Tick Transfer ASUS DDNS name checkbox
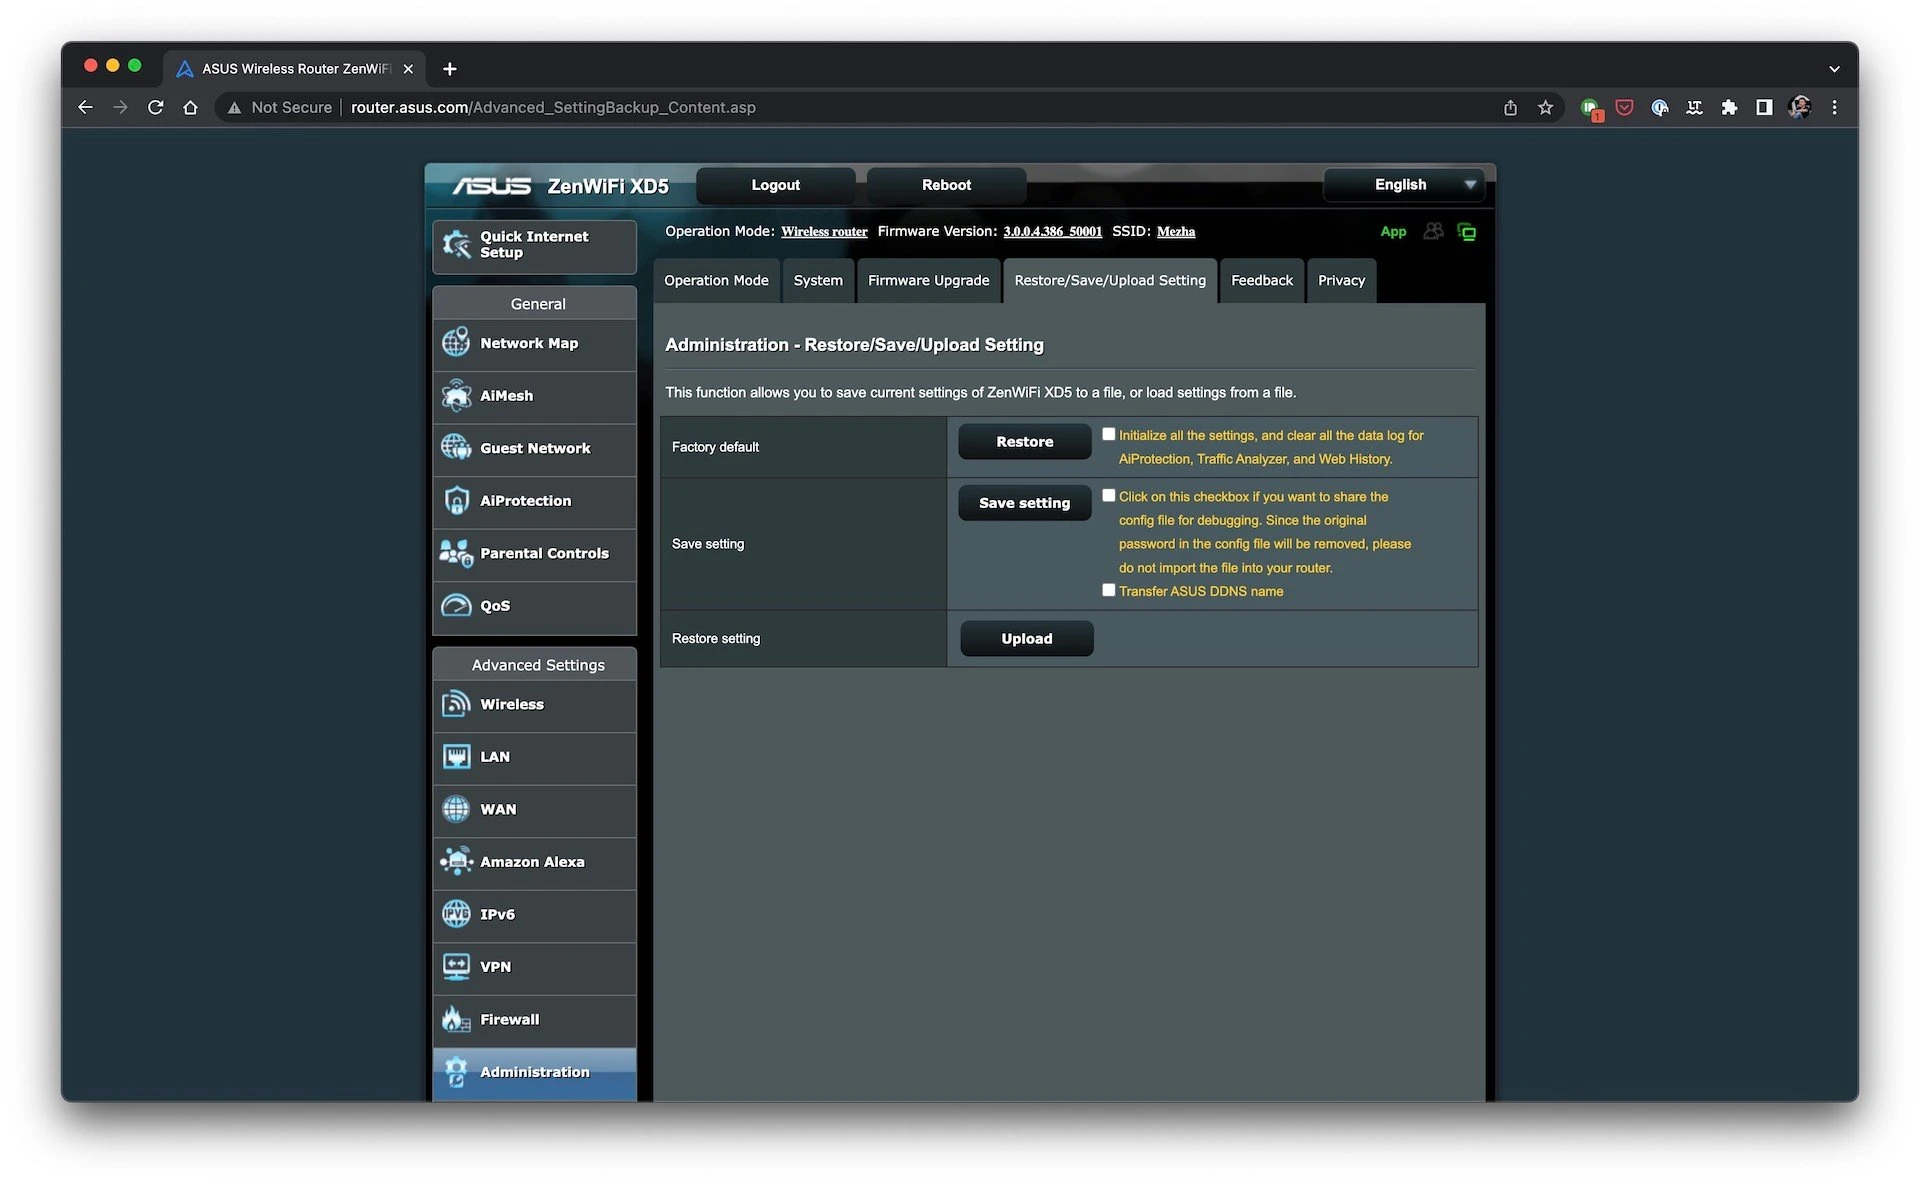Viewport: 1920px width, 1183px height. tap(1108, 590)
